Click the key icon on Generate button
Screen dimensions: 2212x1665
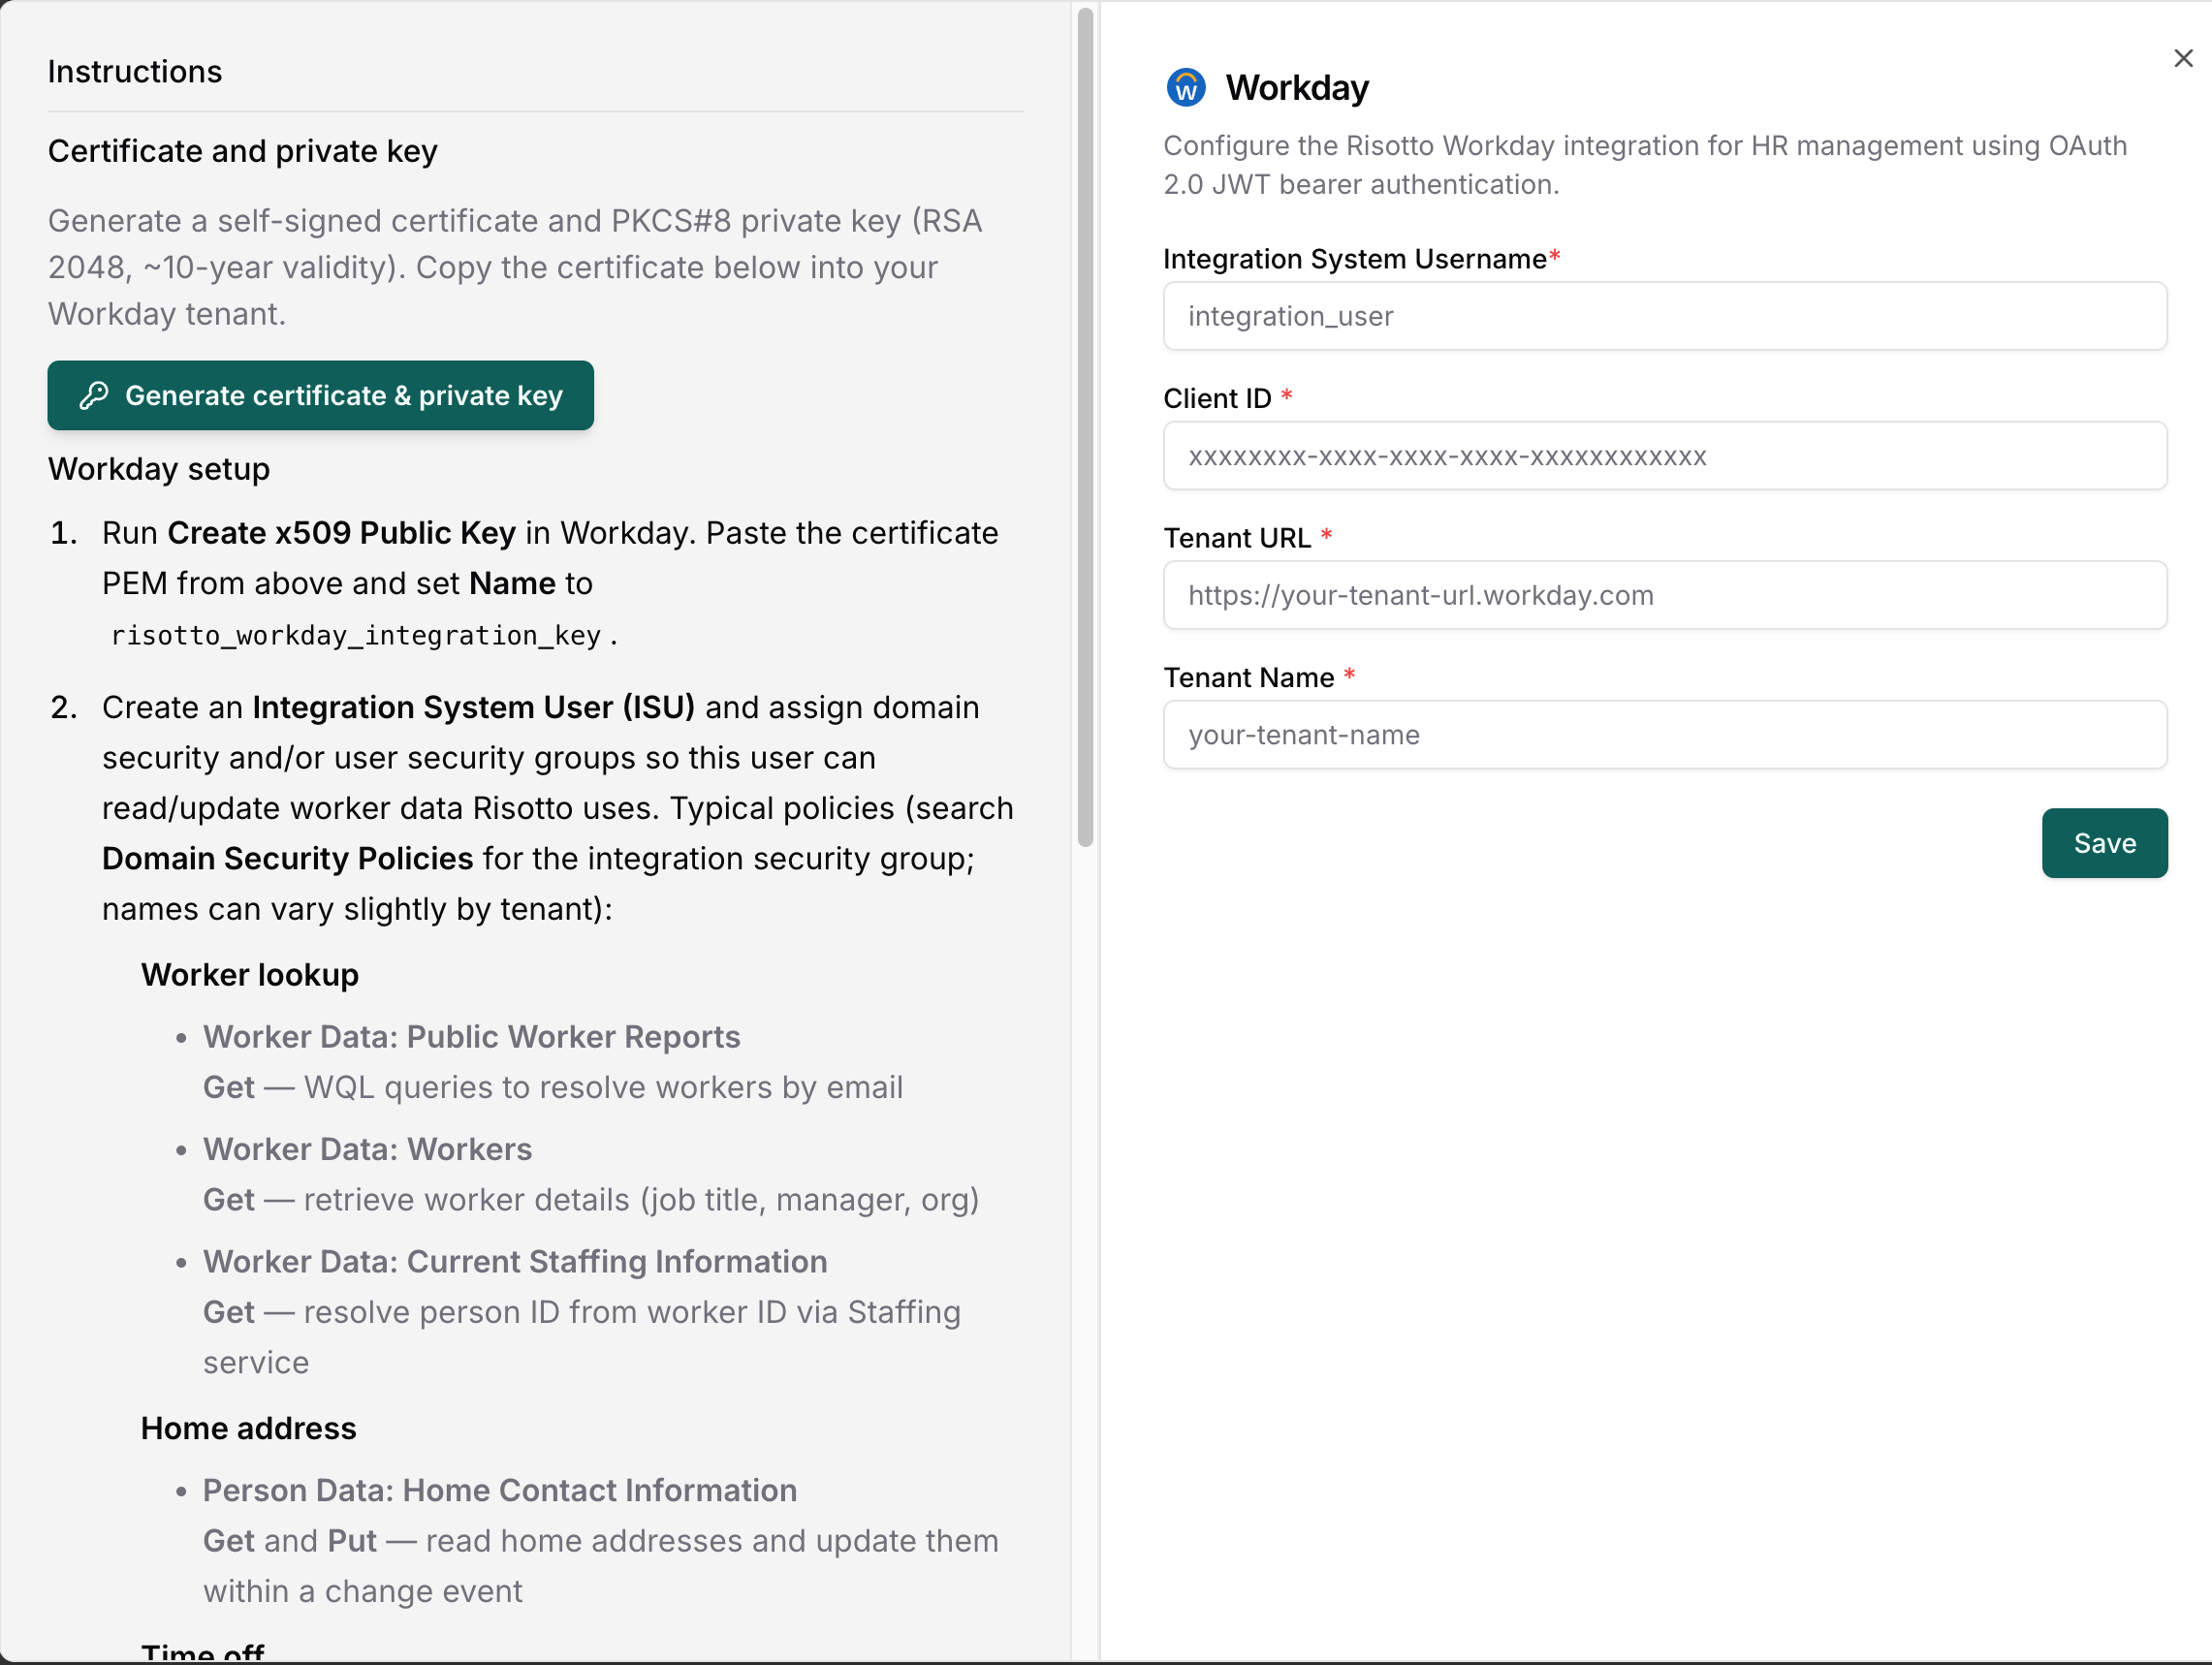[x=94, y=395]
